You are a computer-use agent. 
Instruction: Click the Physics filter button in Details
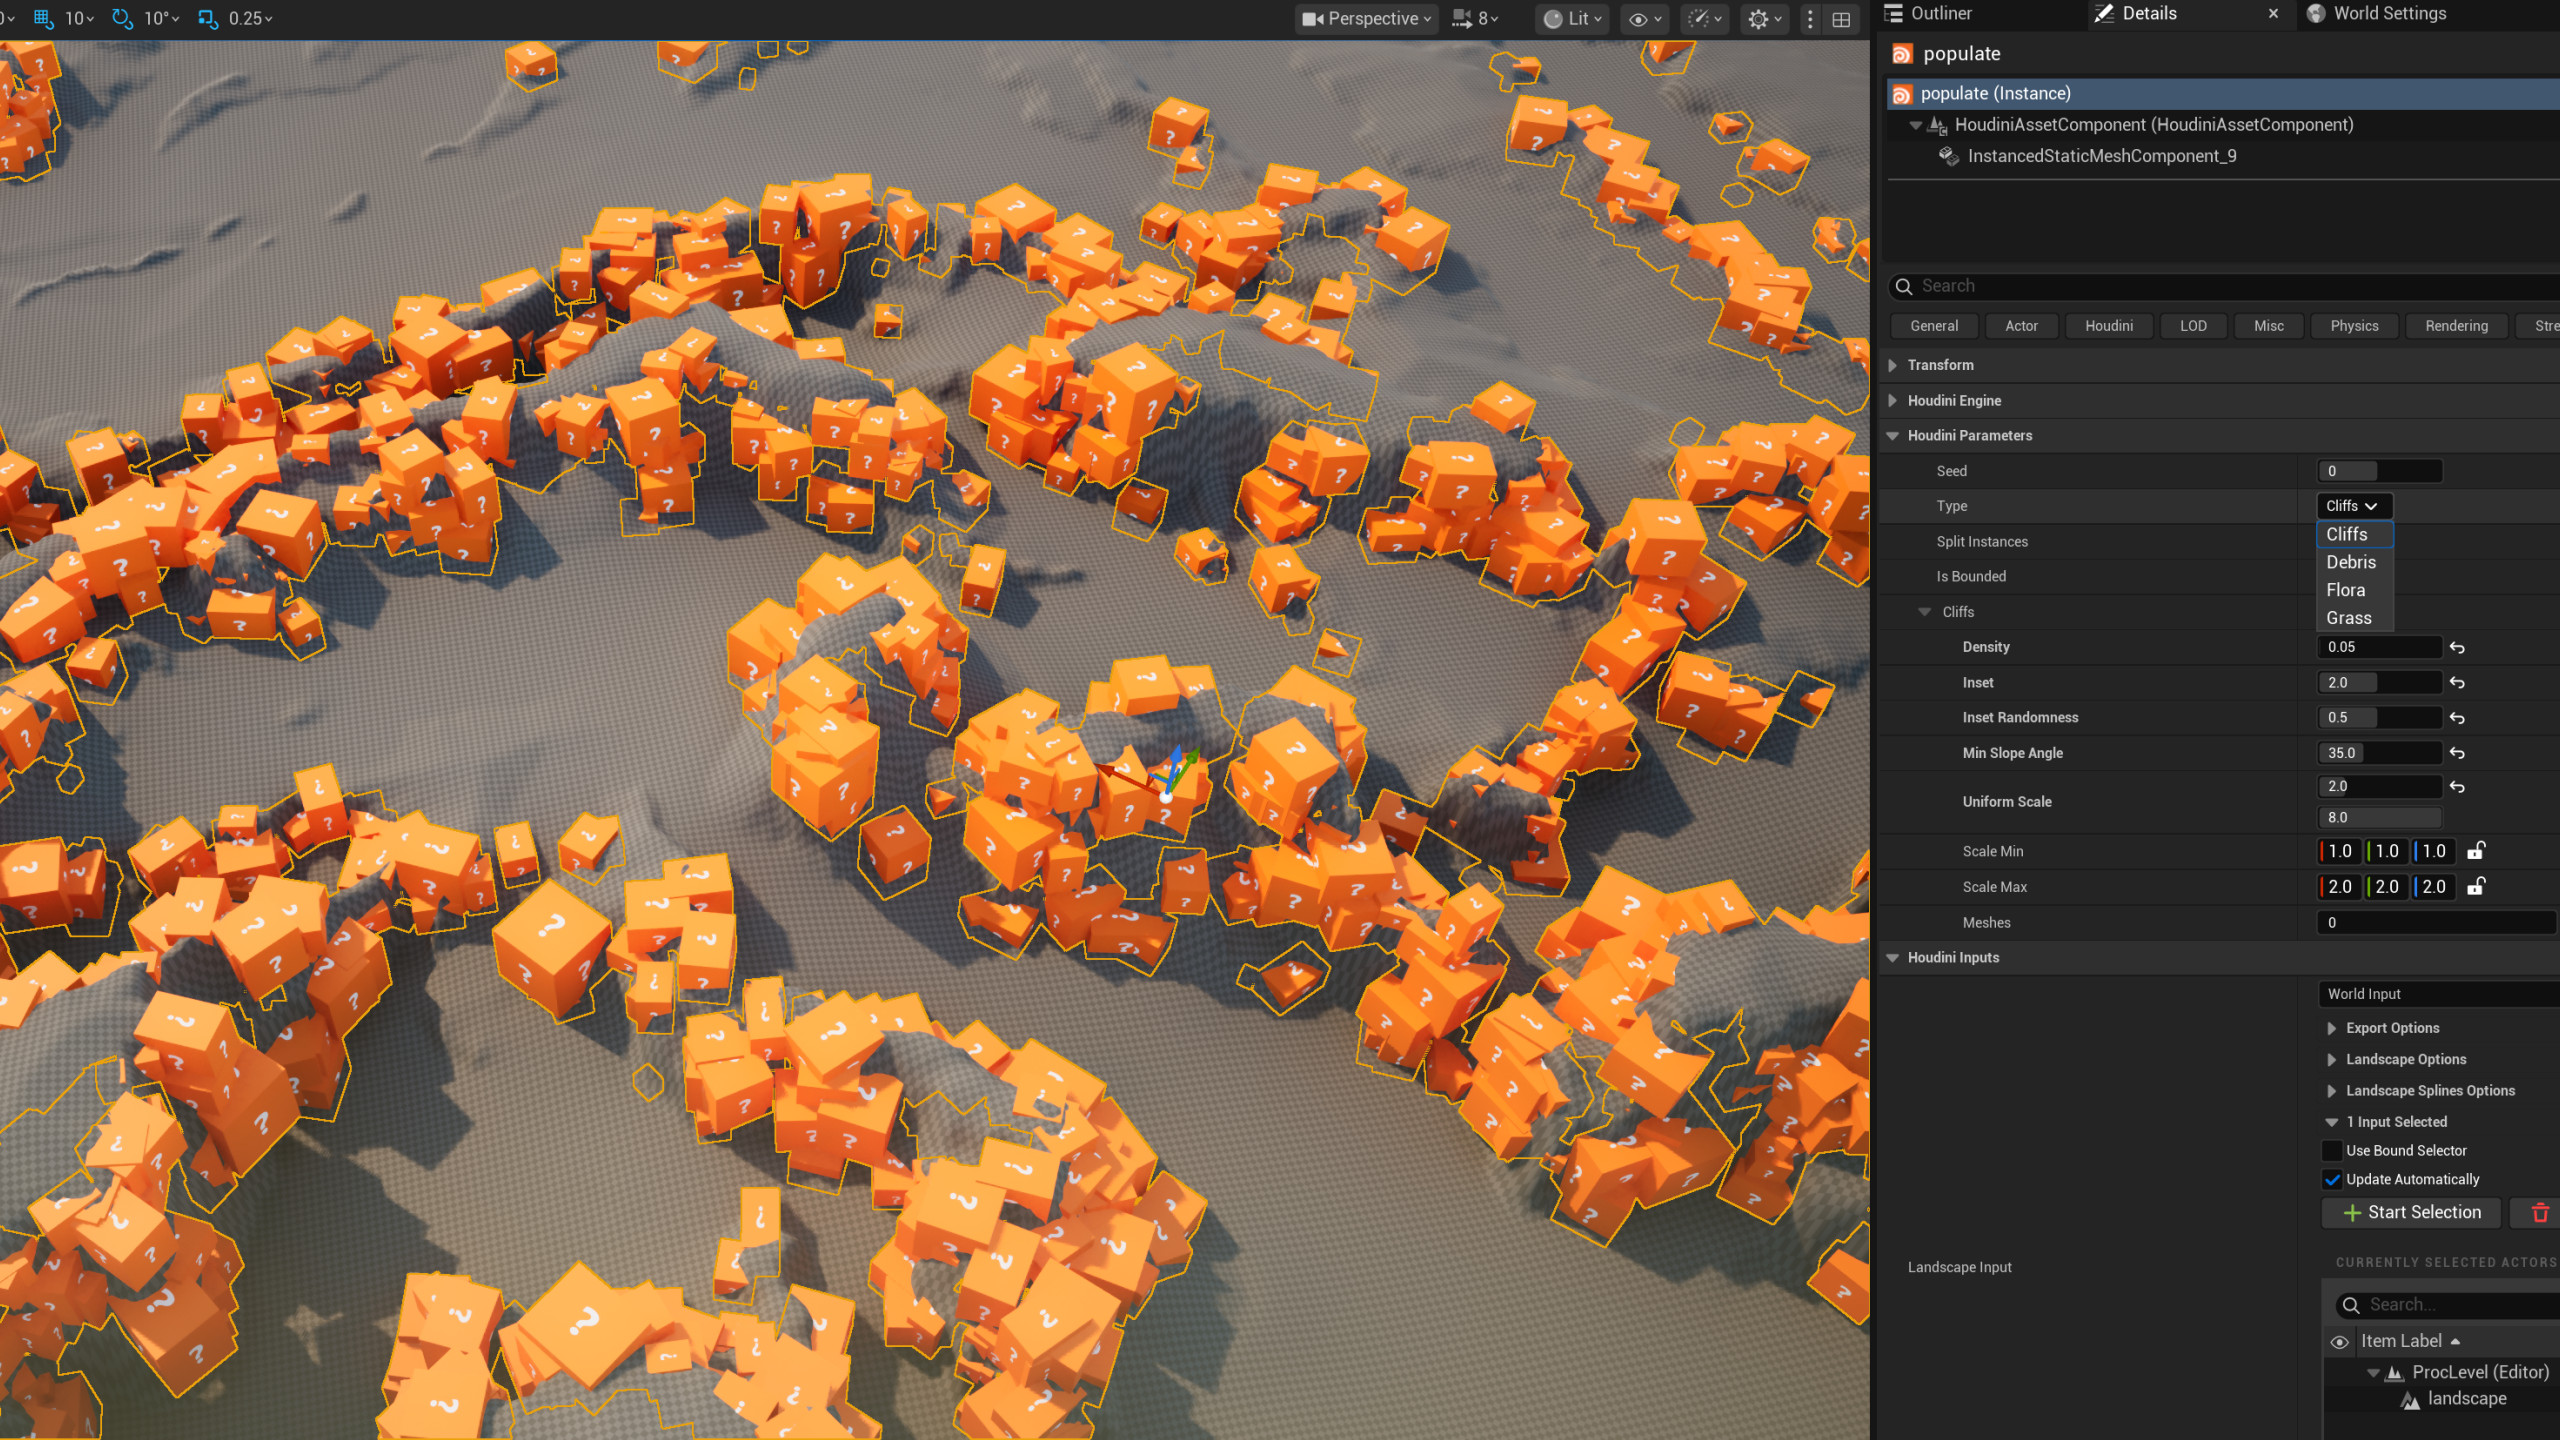click(x=2354, y=325)
